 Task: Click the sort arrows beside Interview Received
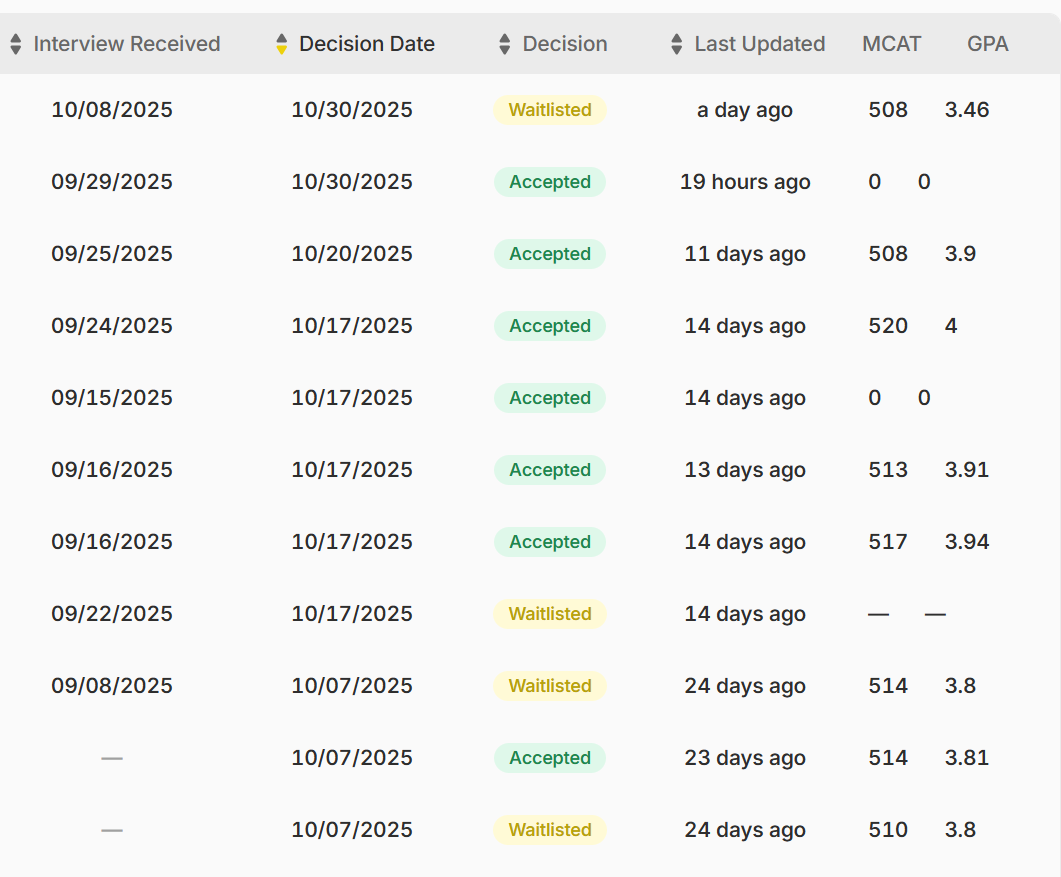(x=15, y=44)
